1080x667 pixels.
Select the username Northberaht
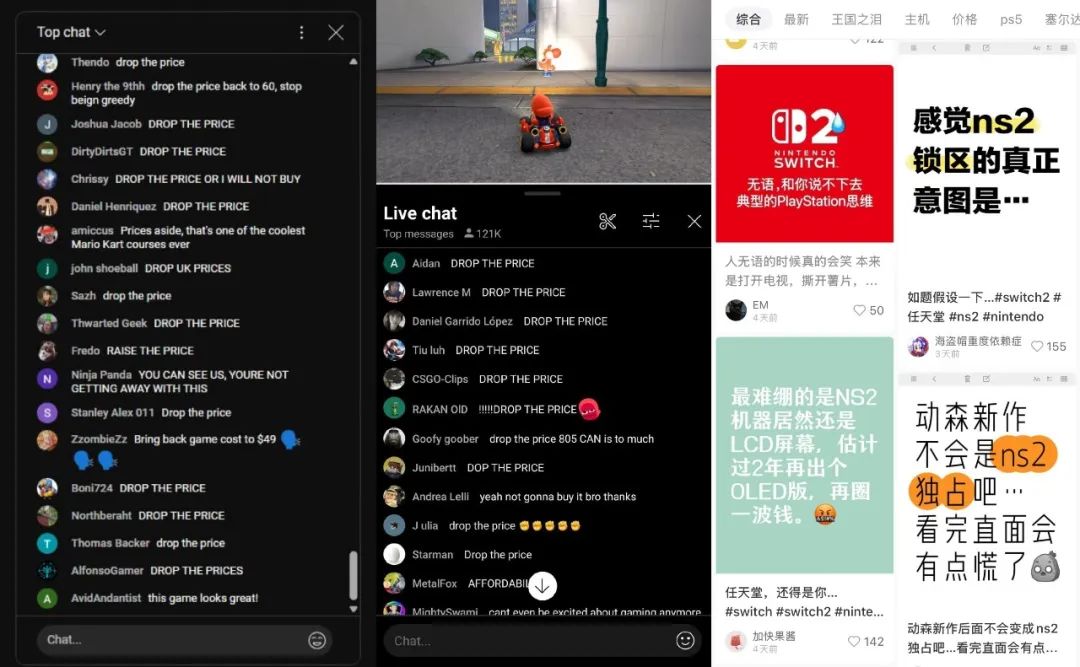click(101, 515)
